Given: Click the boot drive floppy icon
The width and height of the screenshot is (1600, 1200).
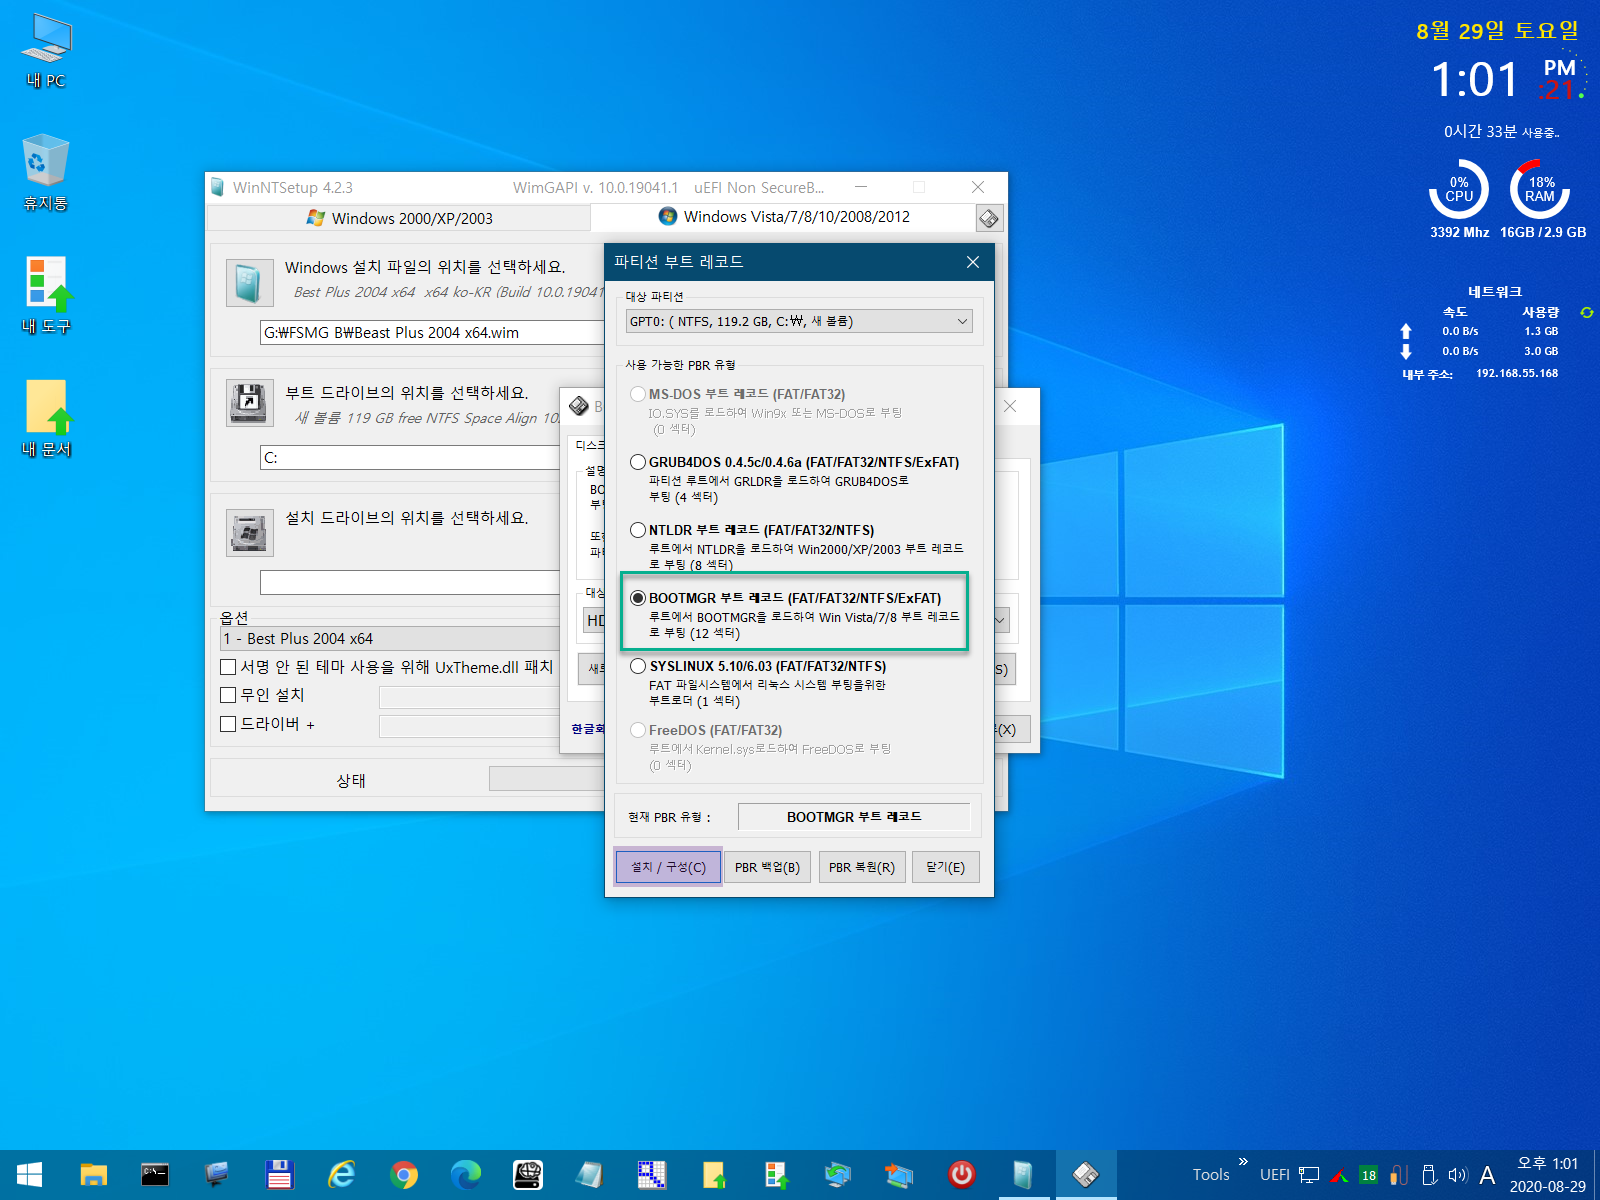Looking at the screenshot, I should [249, 402].
